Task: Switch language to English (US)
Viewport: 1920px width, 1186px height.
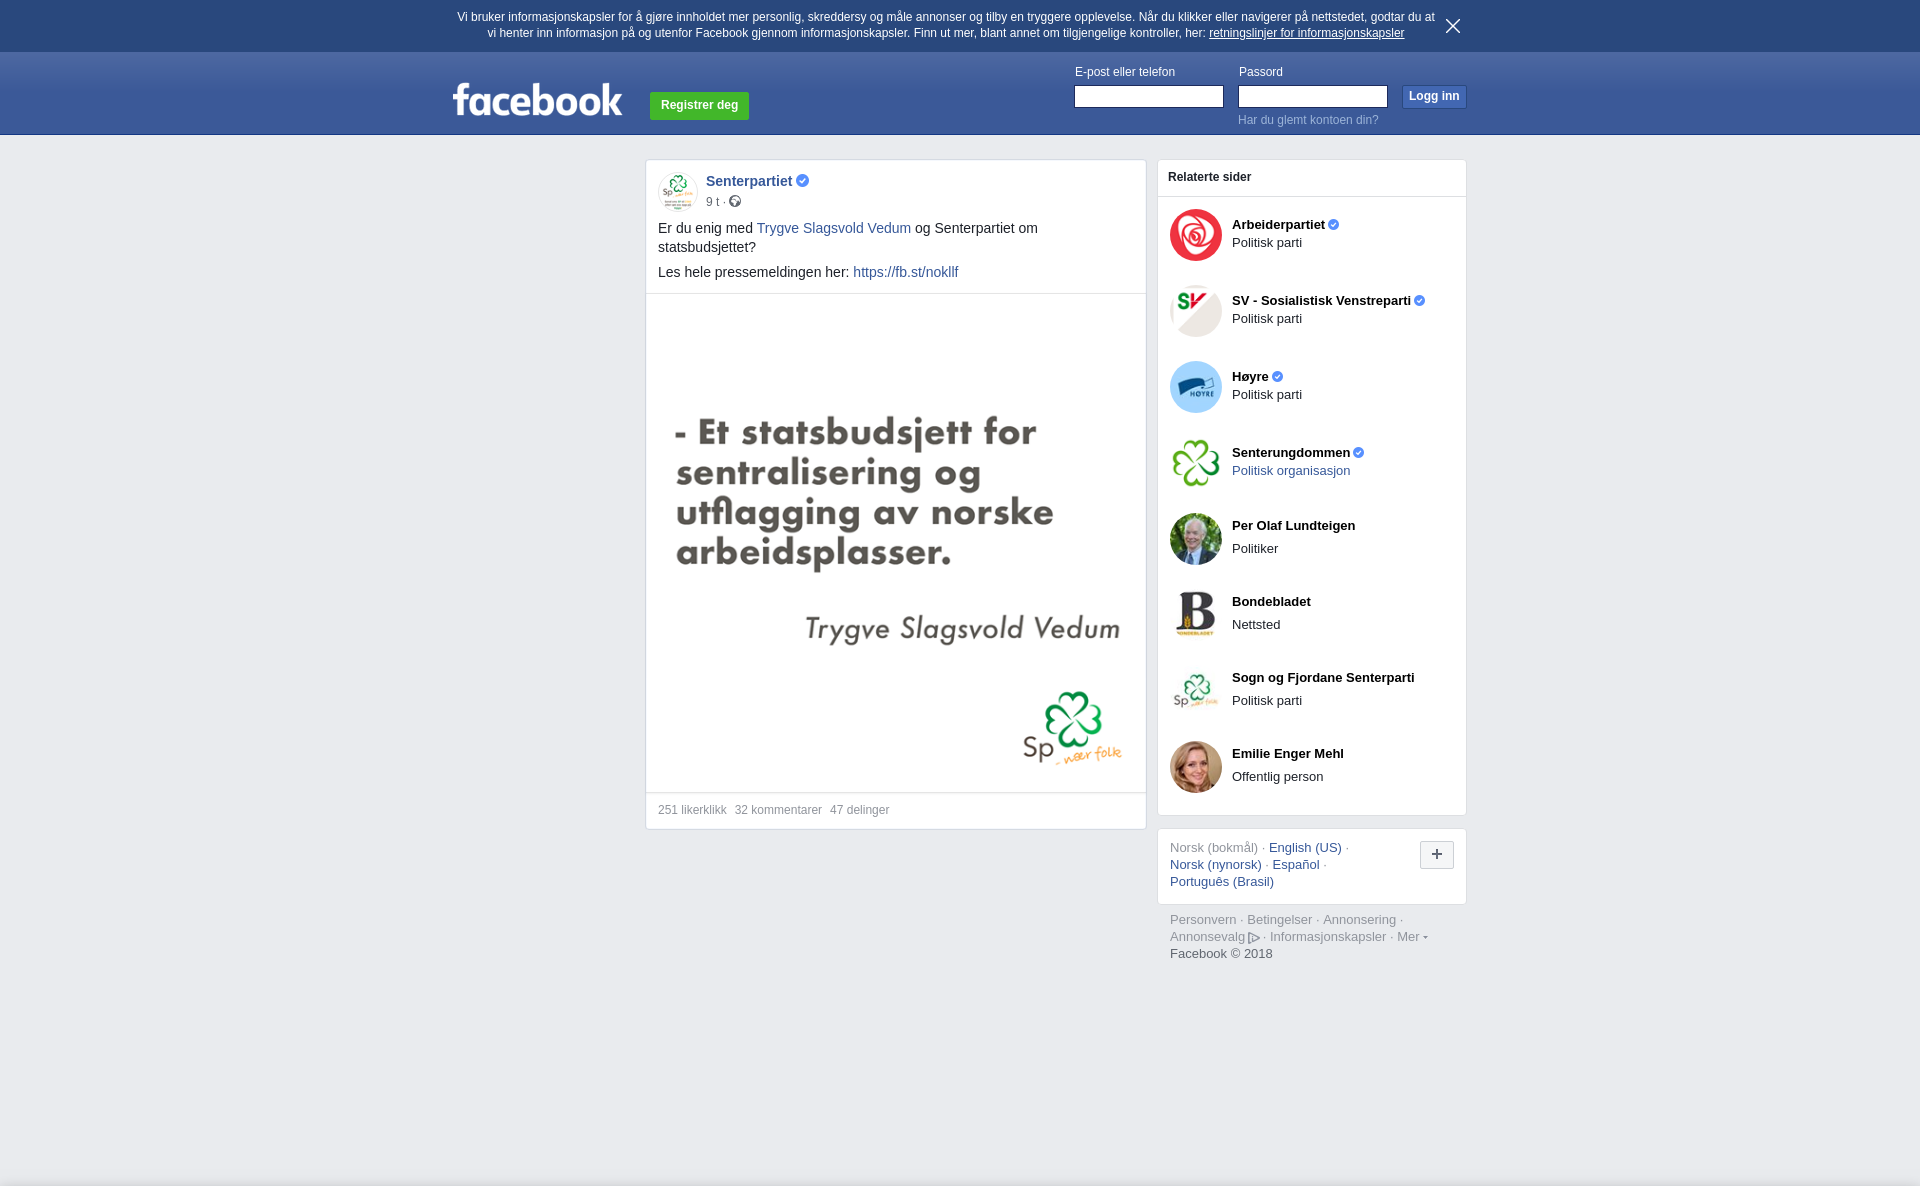Action: [x=1305, y=848]
